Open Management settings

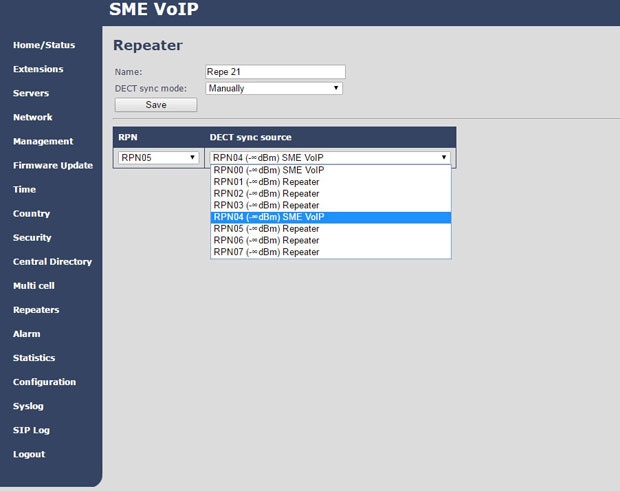pyautogui.click(x=43, y=142)
